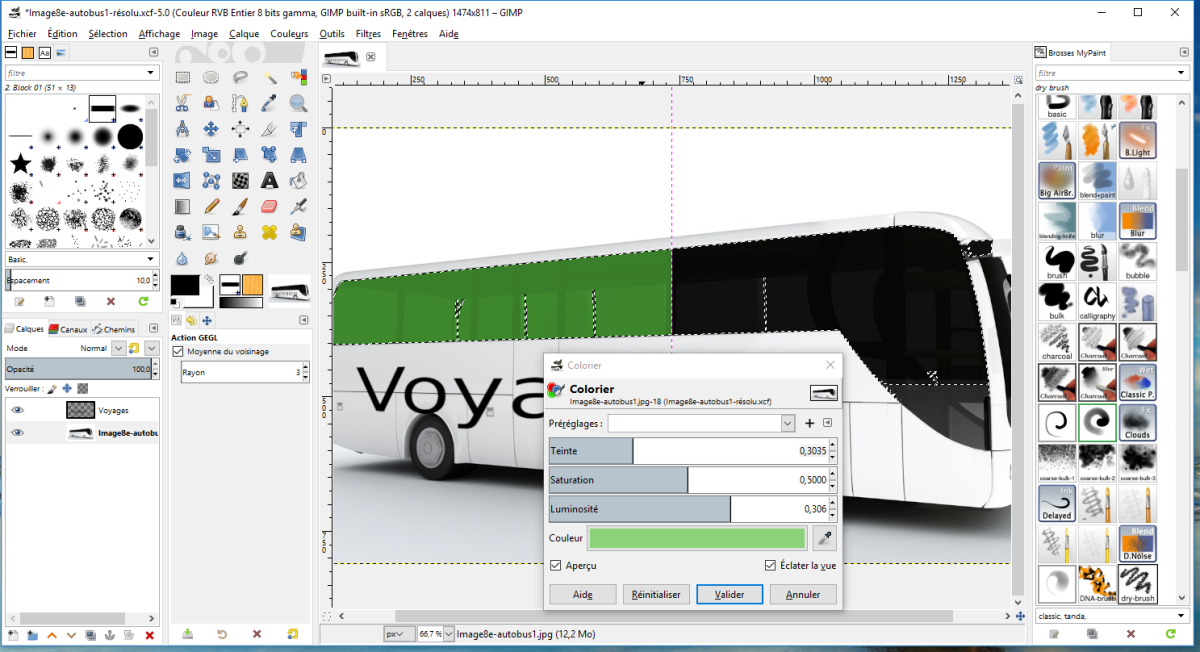
Task: Adjust the Teinte slider
Action: (688, 451)
